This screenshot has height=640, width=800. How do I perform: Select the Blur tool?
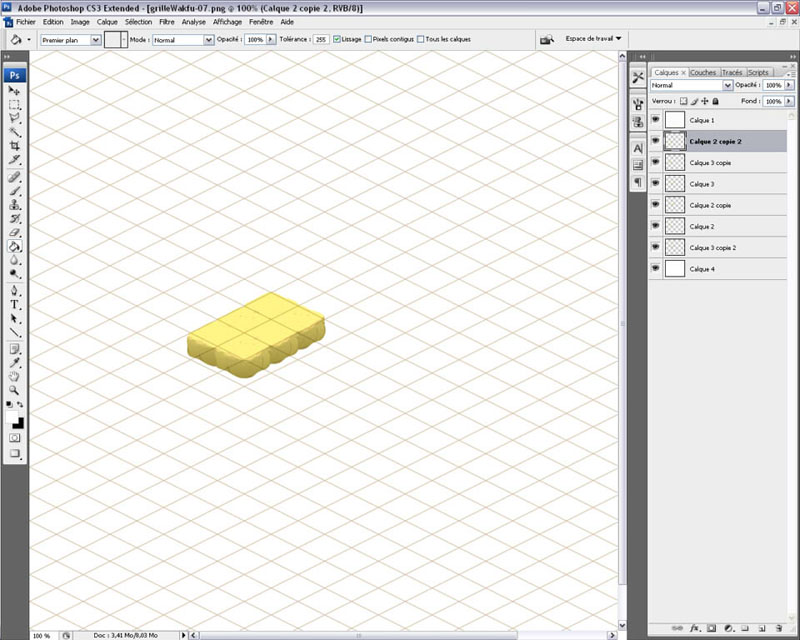(14, 260)
